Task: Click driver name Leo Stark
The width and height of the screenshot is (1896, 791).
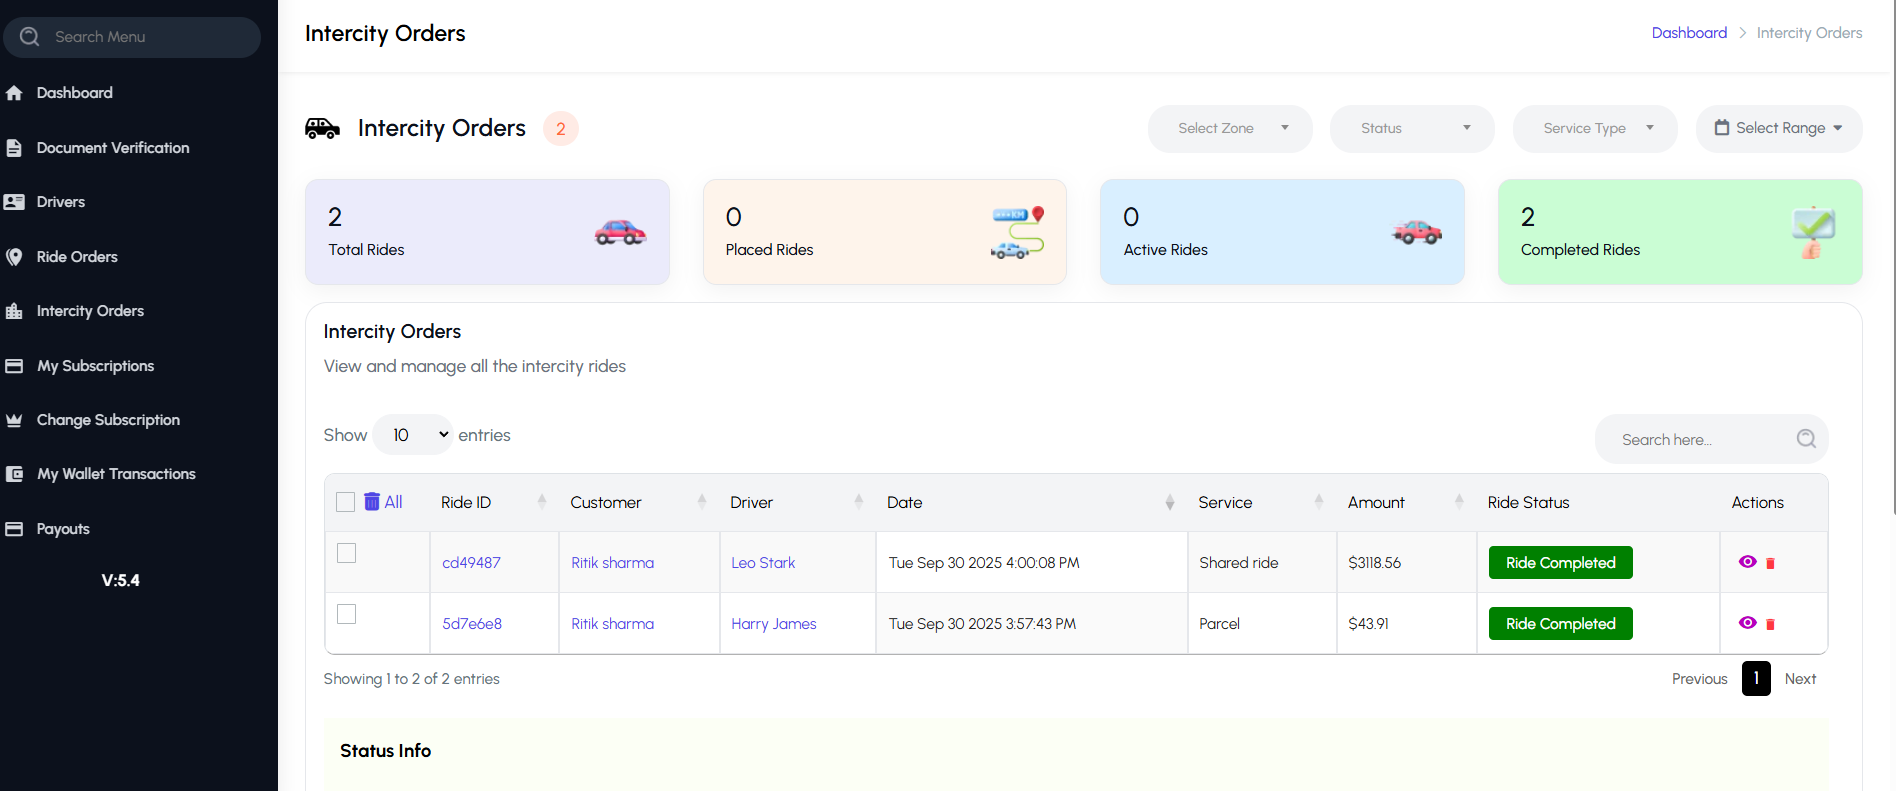Action: (763, 563)
